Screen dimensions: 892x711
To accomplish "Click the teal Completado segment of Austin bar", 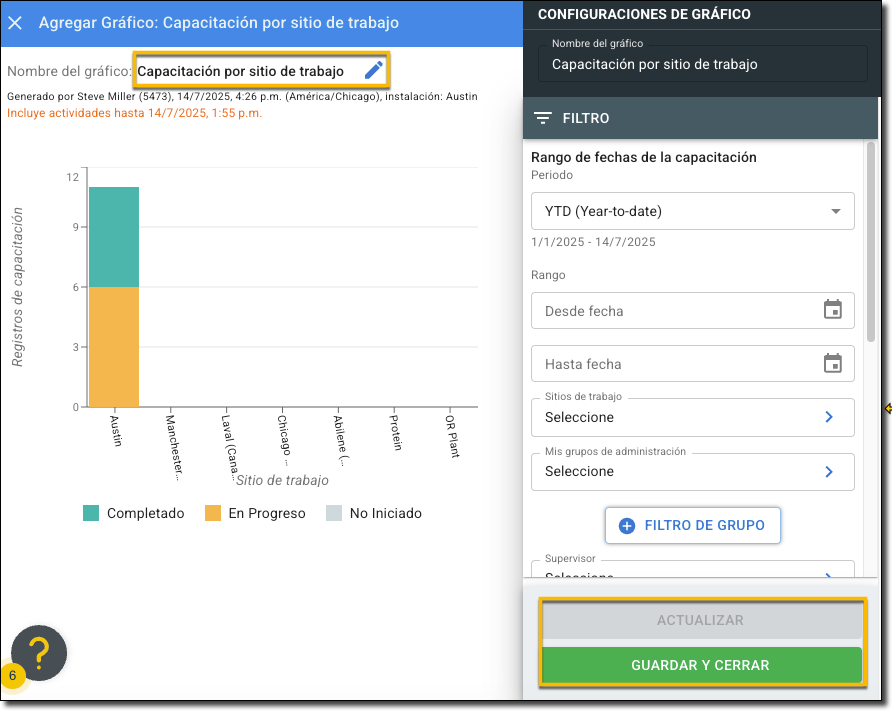I will click(x=114, y=237).
